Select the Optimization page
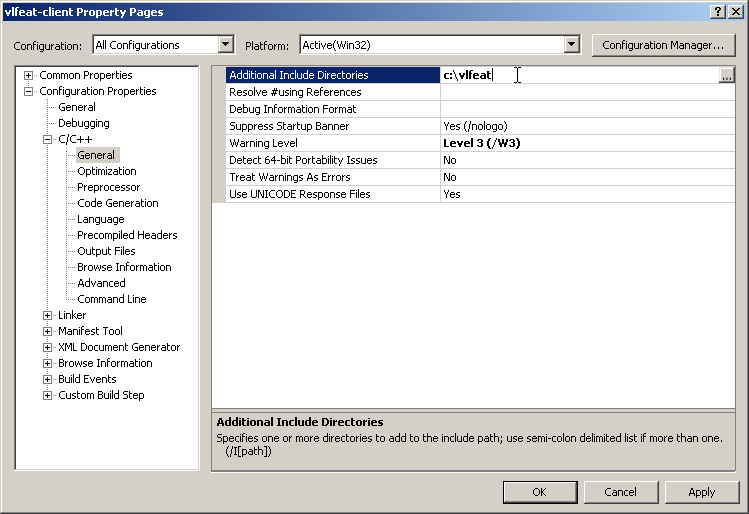Viewport: 749px width, 514px height. click(x=107, y=172)
